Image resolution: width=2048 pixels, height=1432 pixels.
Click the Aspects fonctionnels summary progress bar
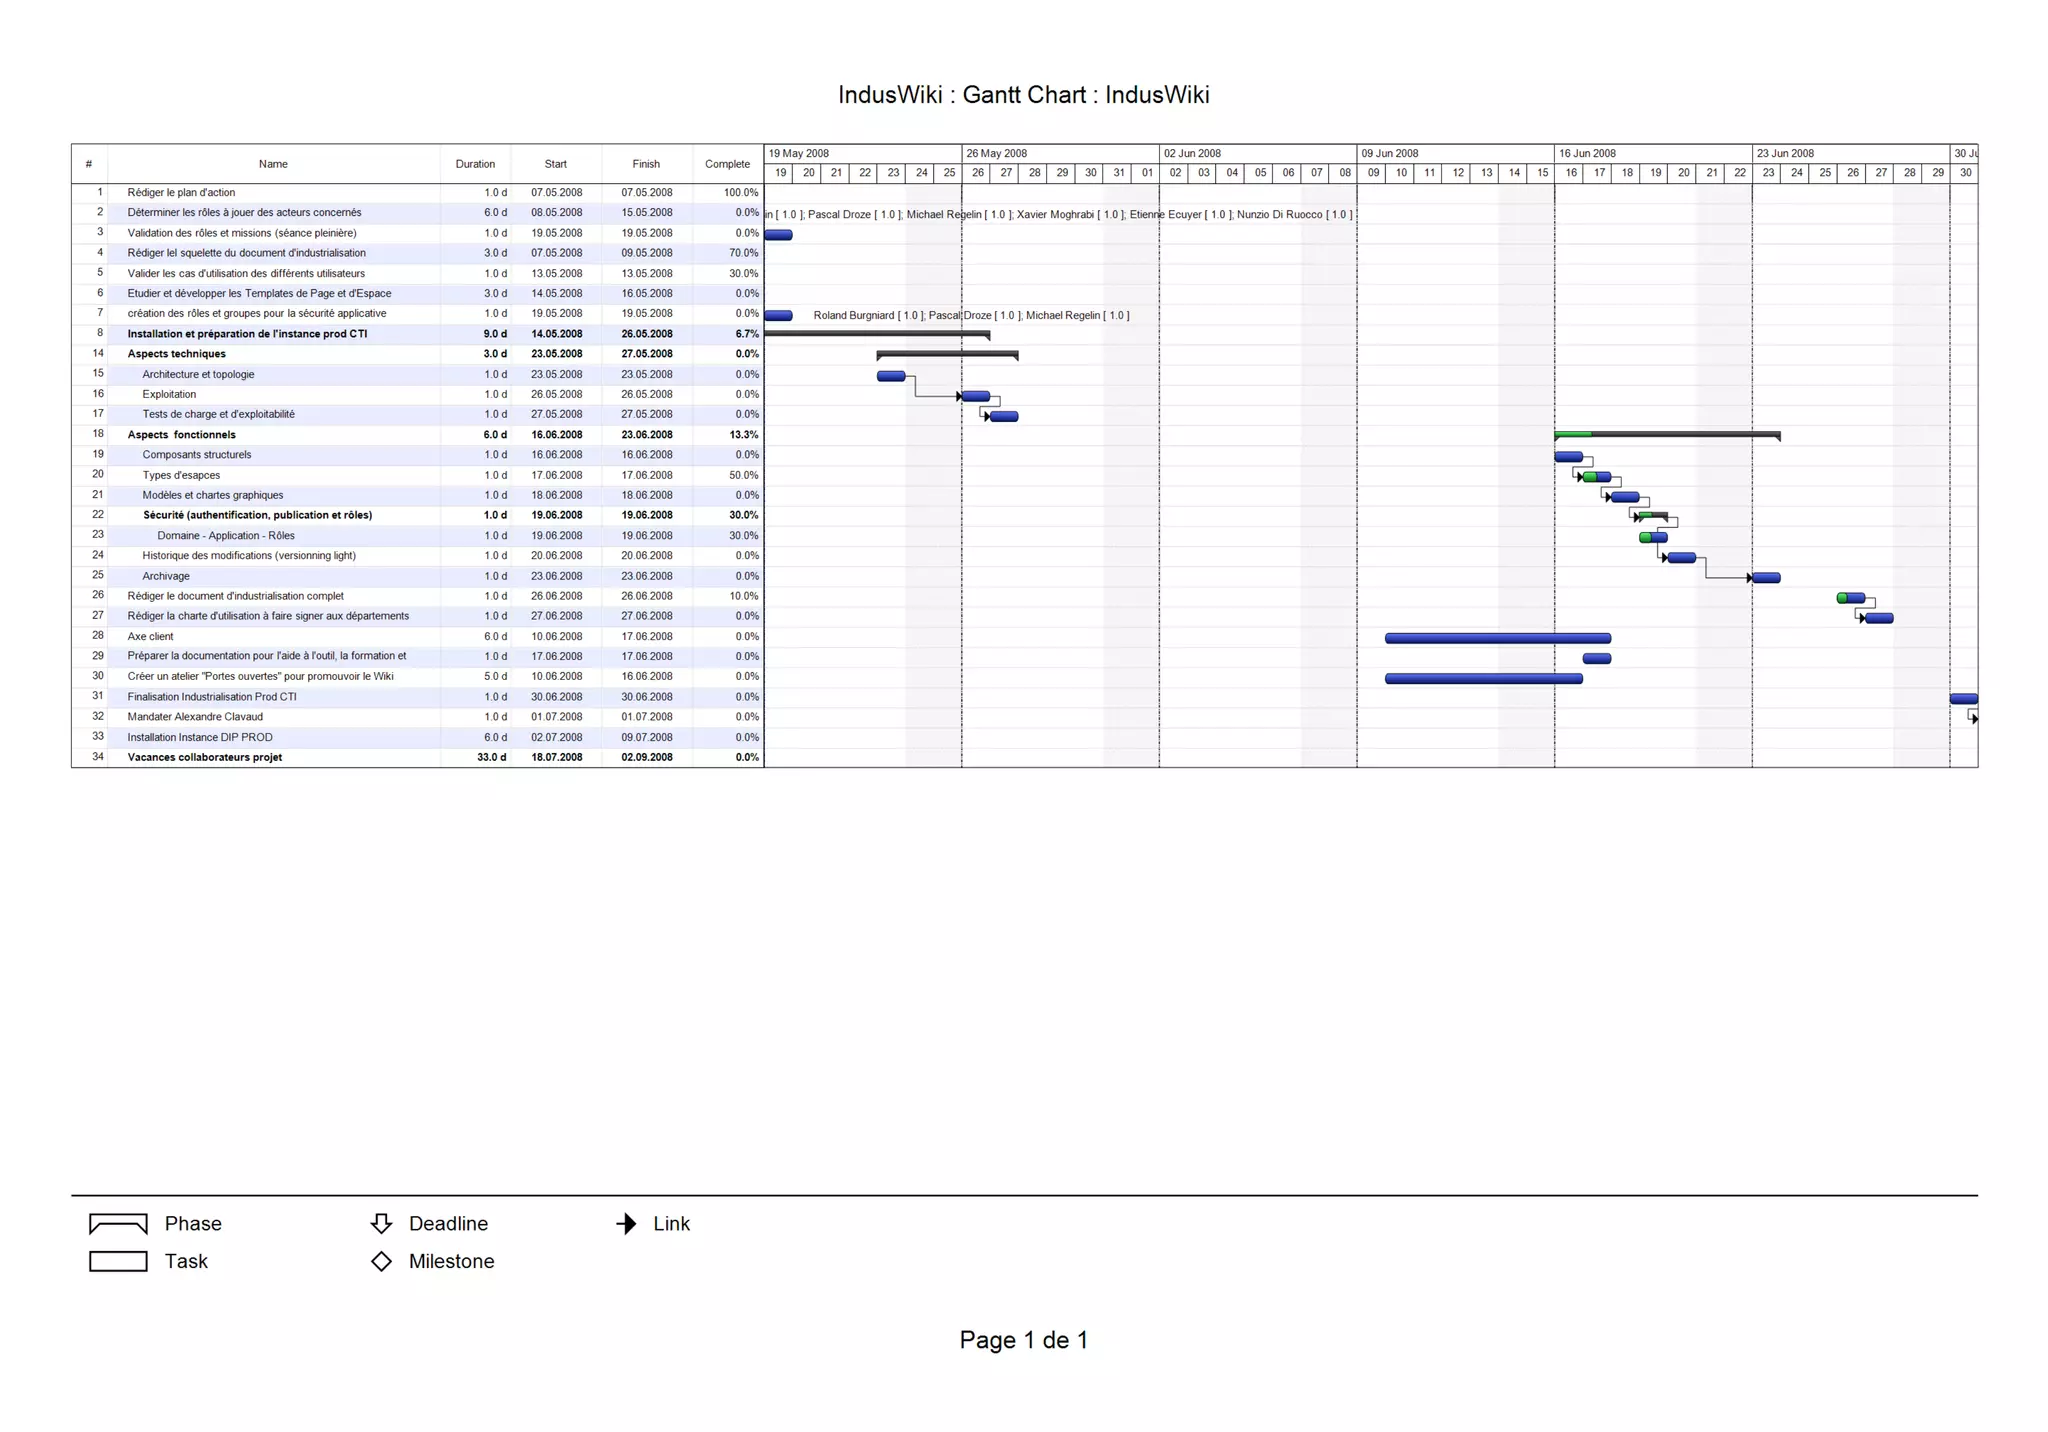point(1573,435)
